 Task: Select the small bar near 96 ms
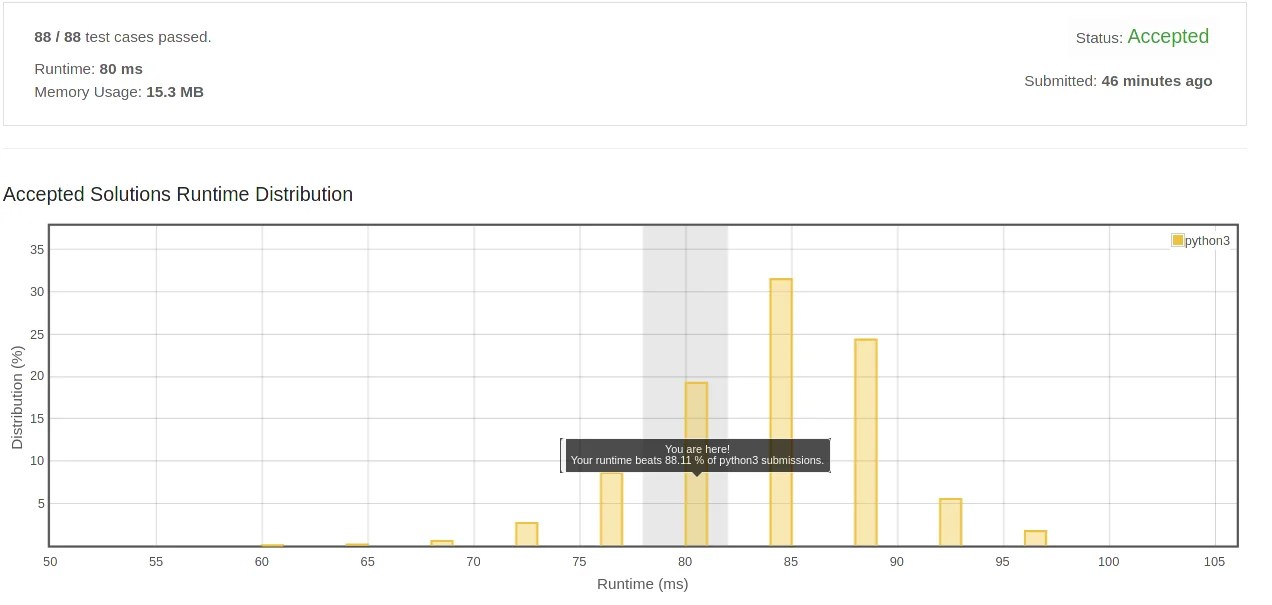1035,538
